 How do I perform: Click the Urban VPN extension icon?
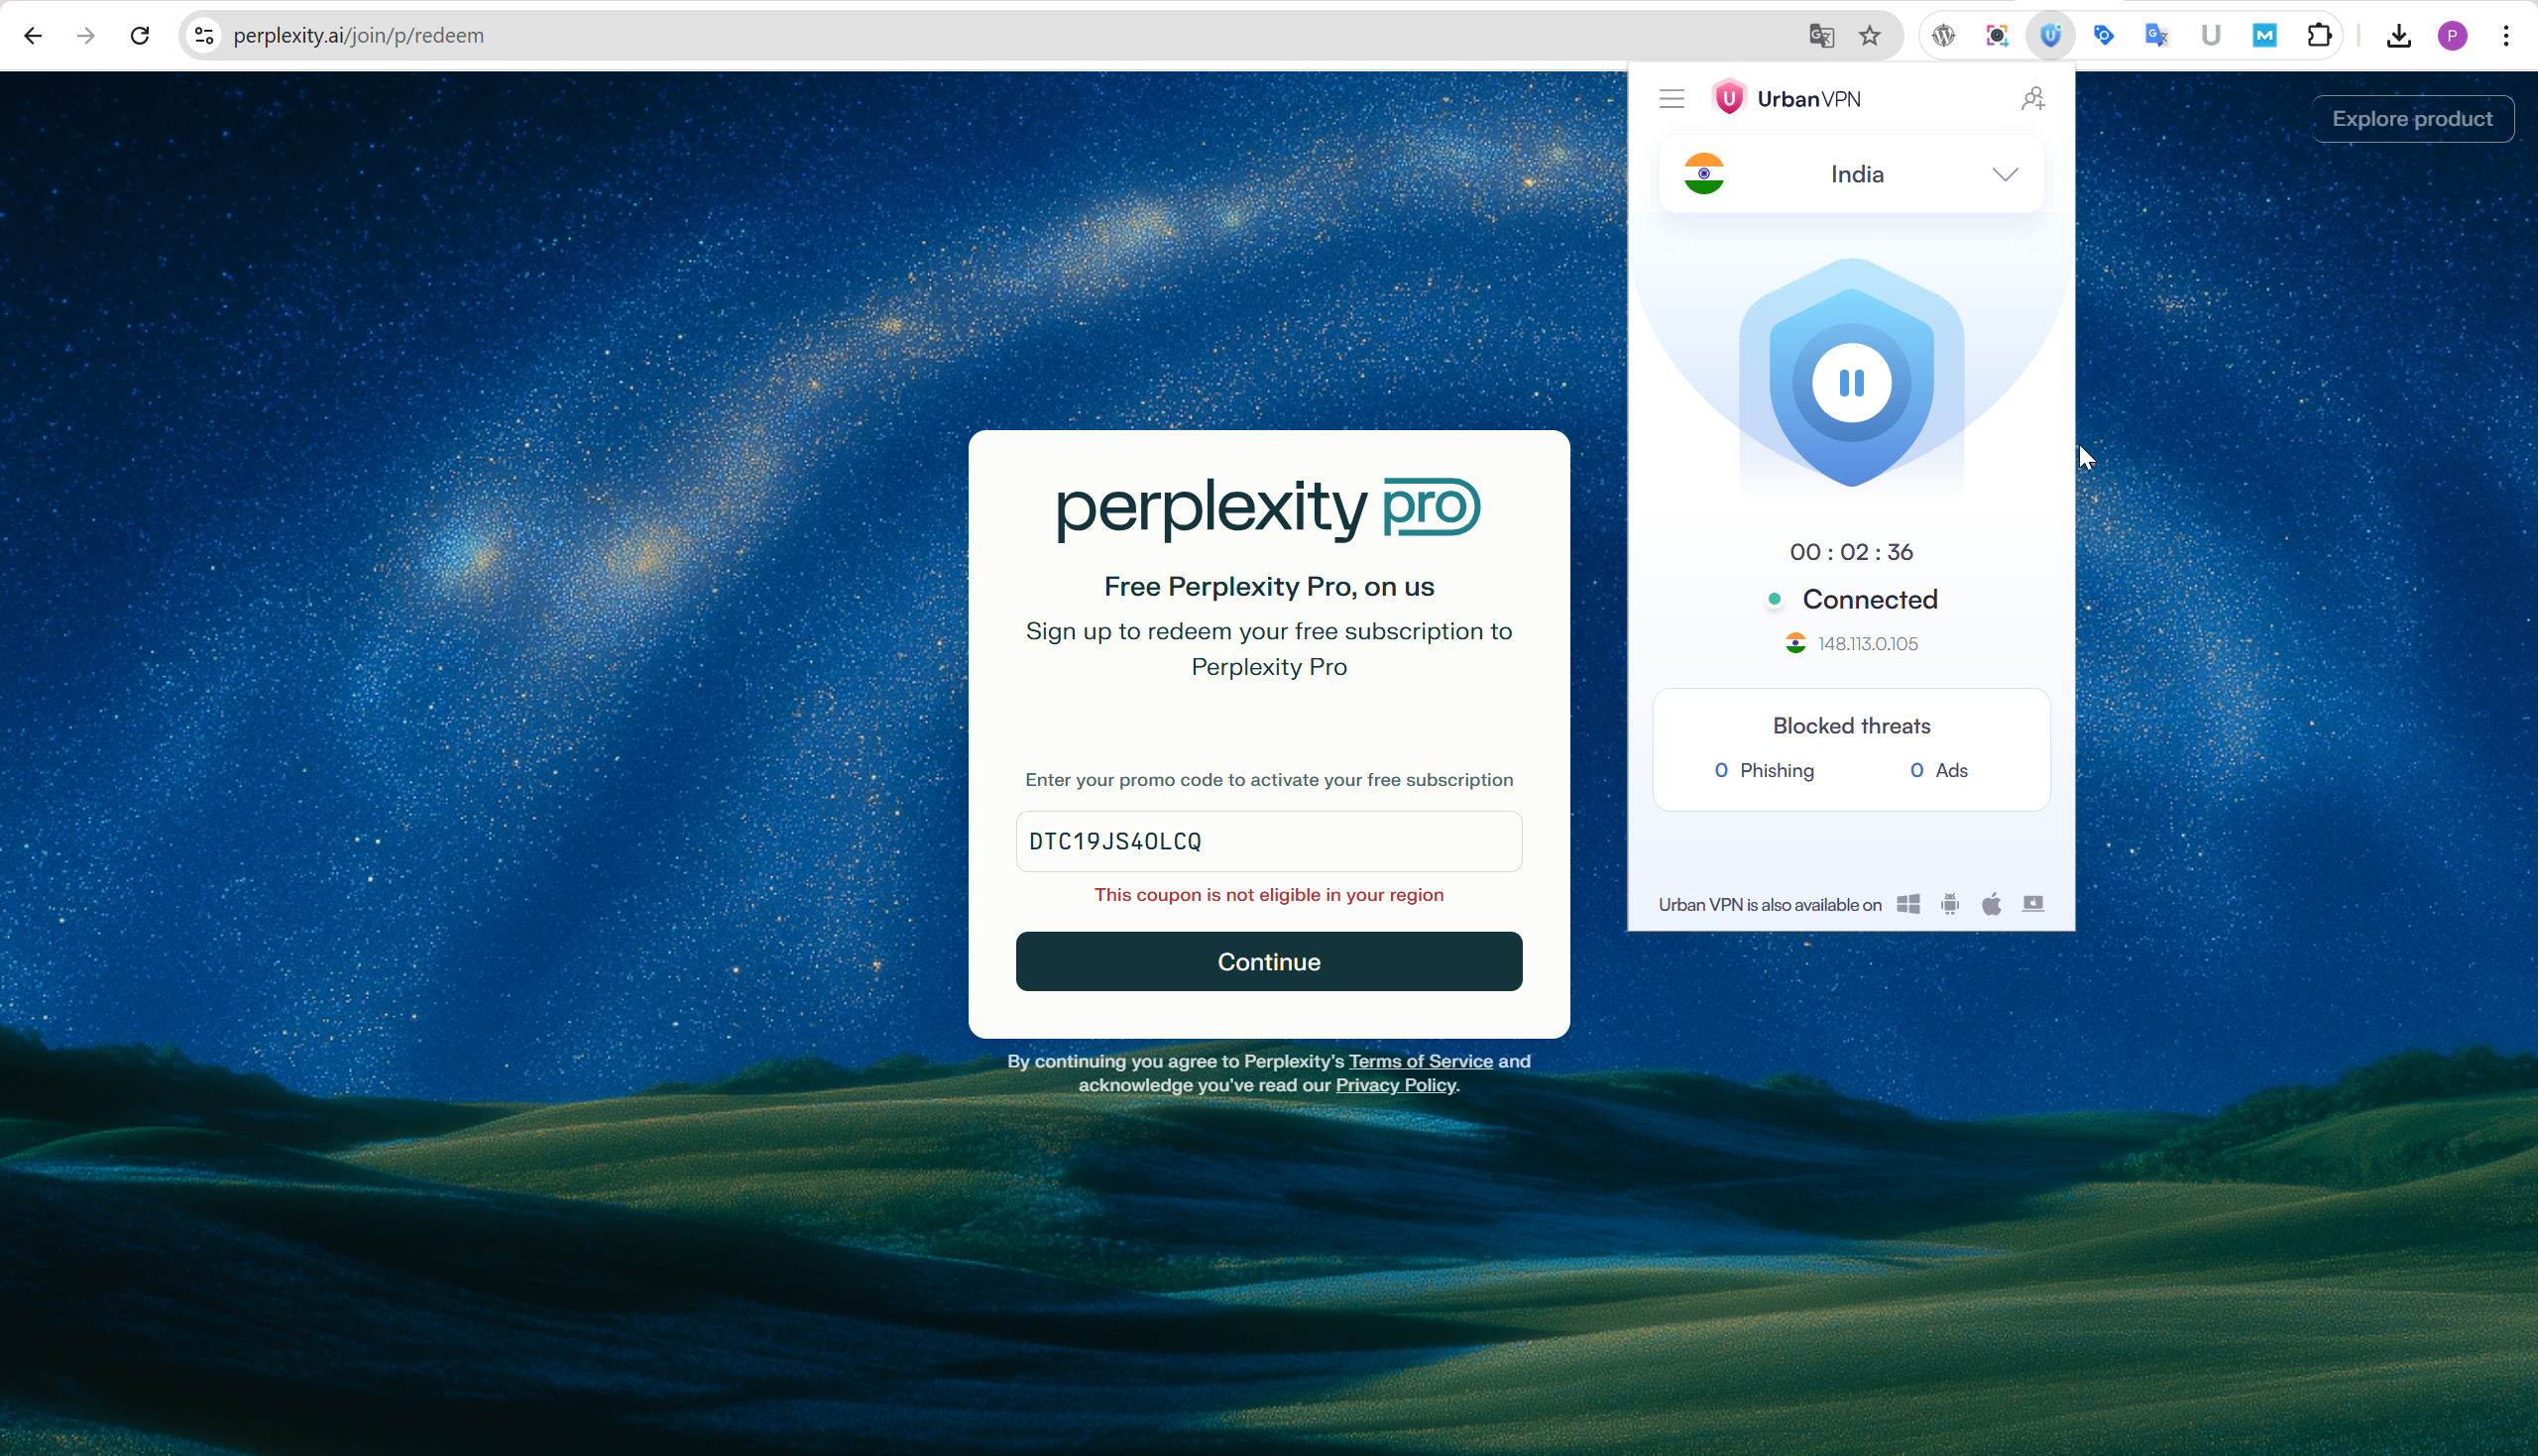click(x=2051, y=36)
